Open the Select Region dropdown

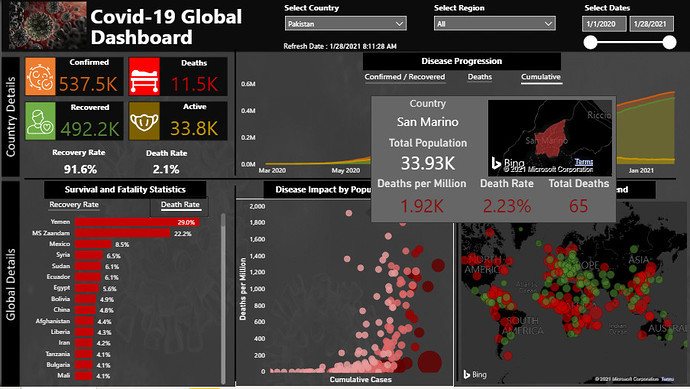point(495,24)
